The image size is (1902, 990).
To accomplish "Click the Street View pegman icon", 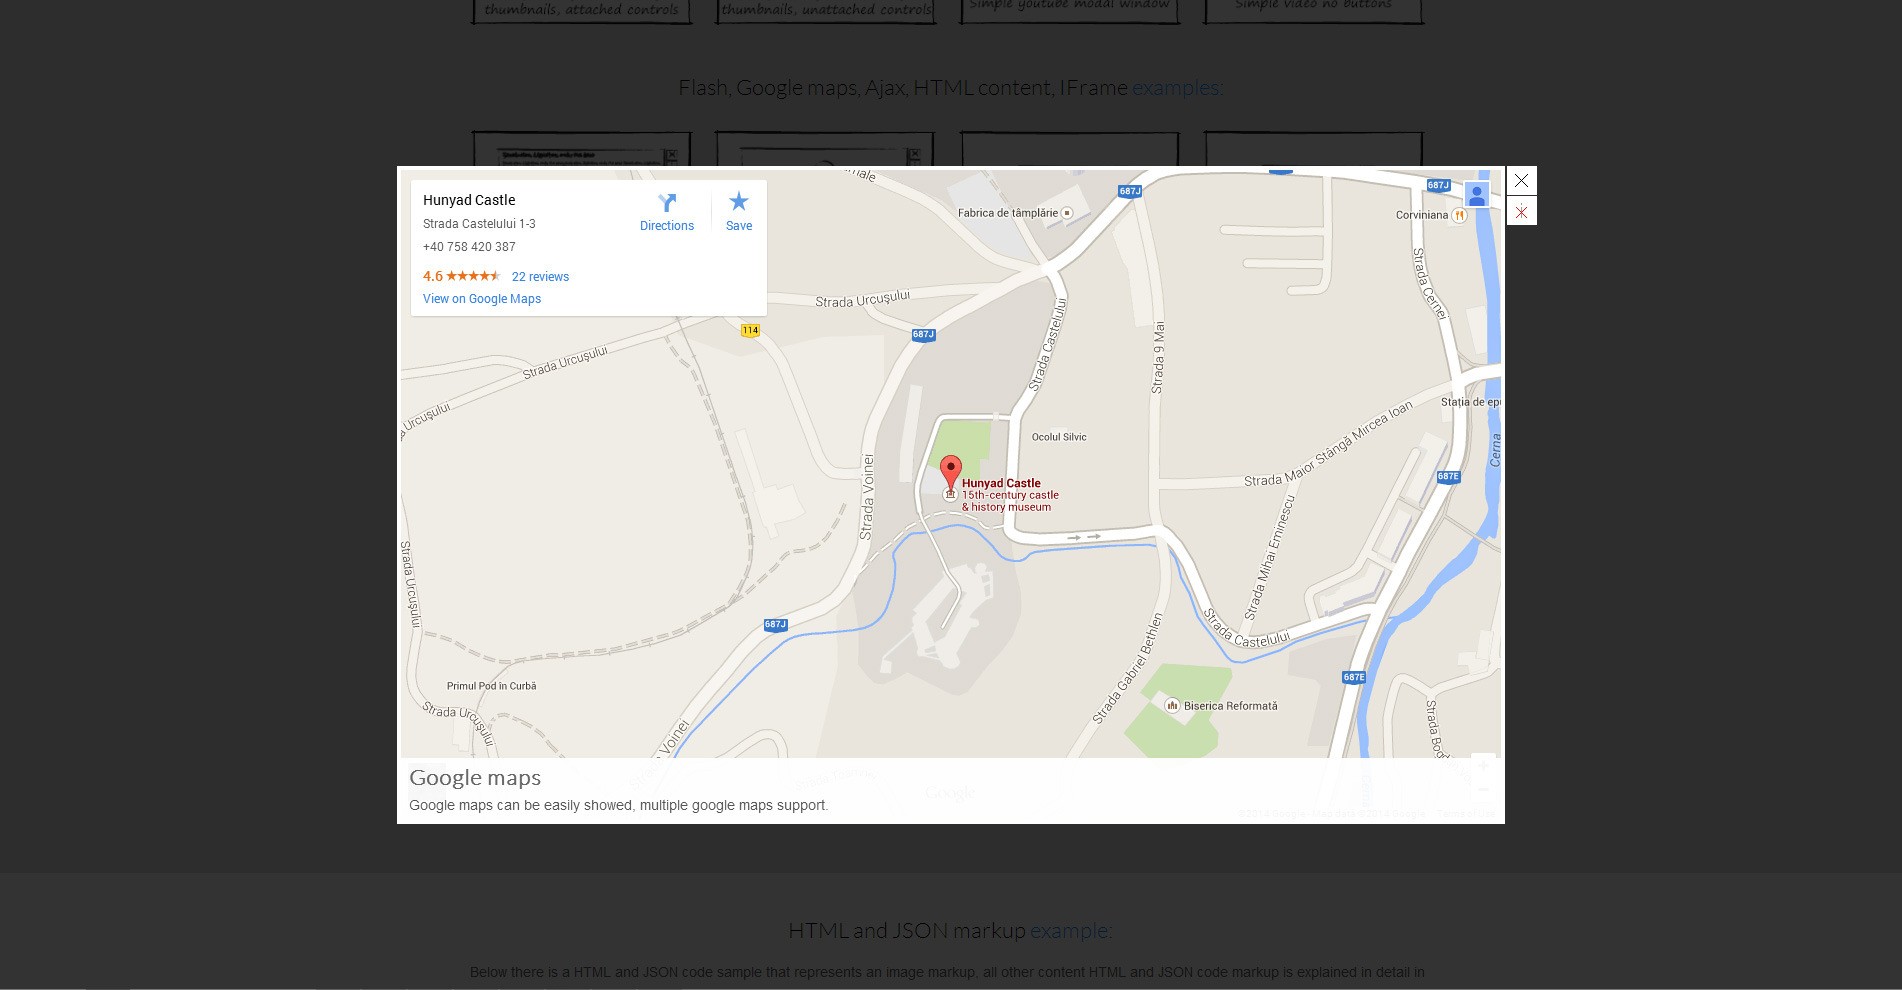I will [x=1477, y=195].
